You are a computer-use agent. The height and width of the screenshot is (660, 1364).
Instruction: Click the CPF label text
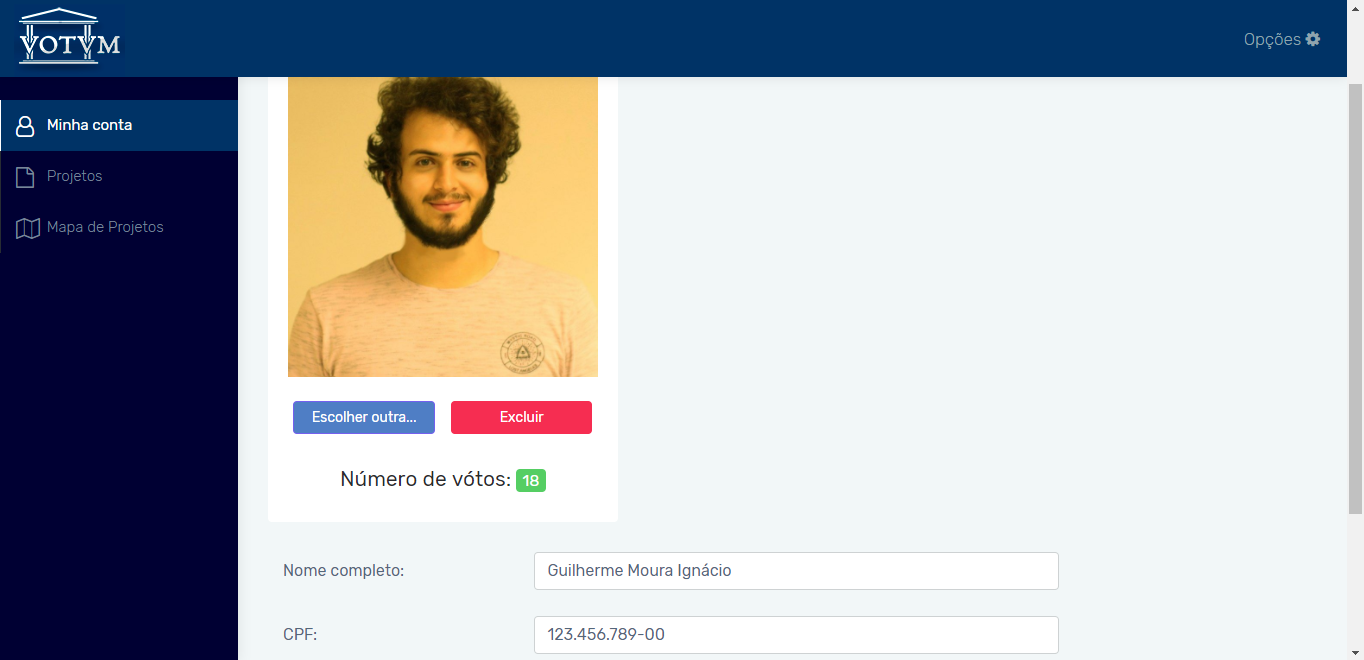pyautogui.click(x=300, y=635)
